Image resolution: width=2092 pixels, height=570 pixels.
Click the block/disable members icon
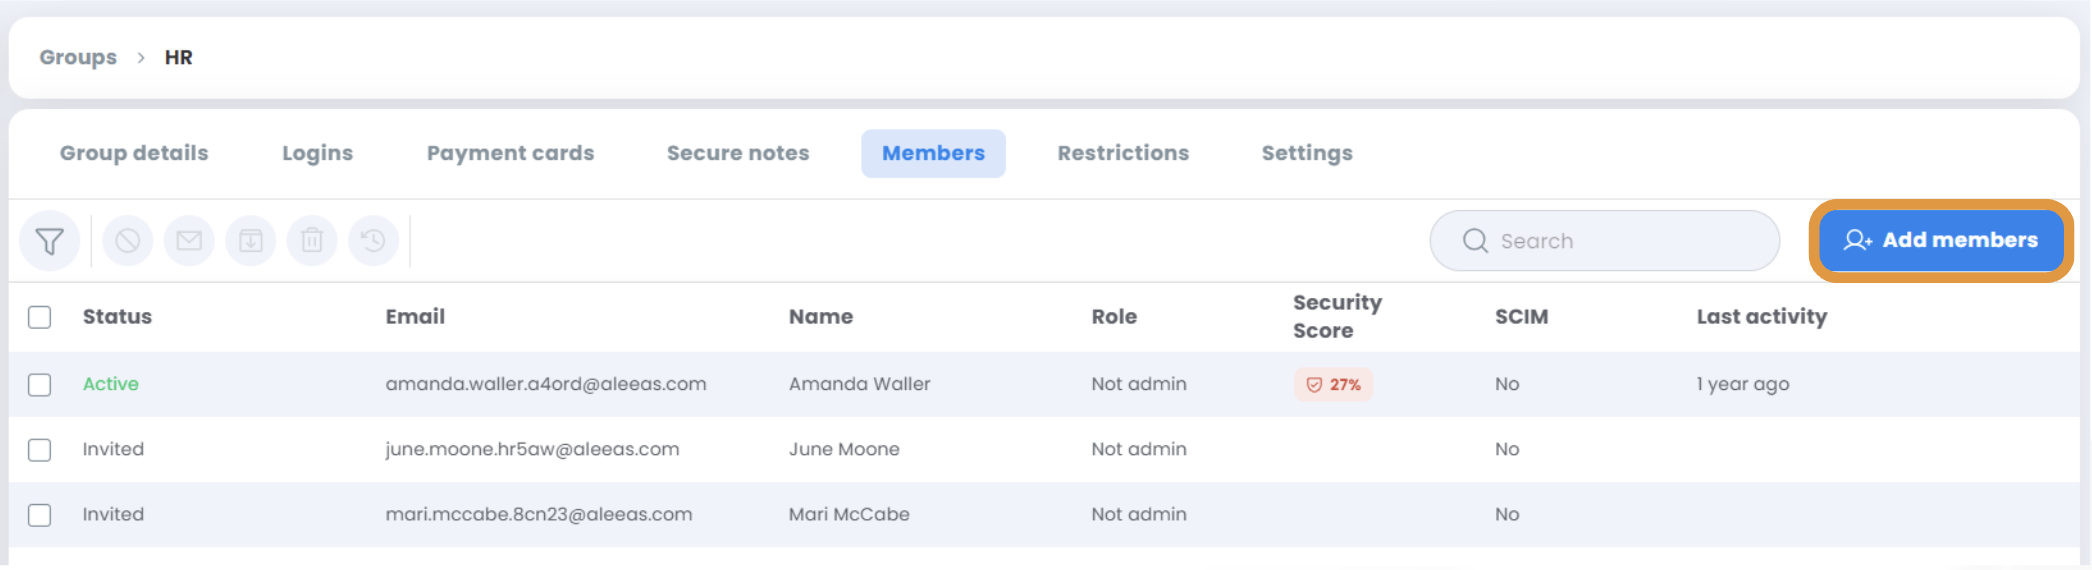pyautogui.click(x=127, y=241)
